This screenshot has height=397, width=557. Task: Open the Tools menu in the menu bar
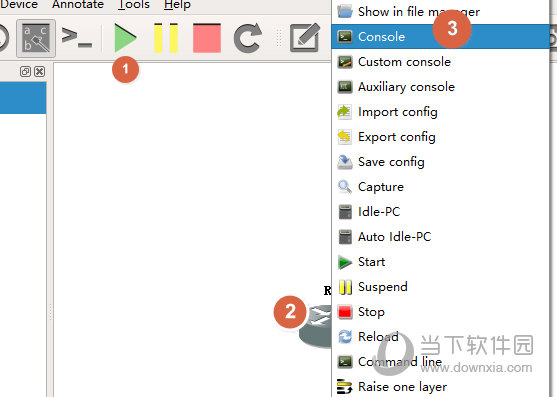[134, 5]
